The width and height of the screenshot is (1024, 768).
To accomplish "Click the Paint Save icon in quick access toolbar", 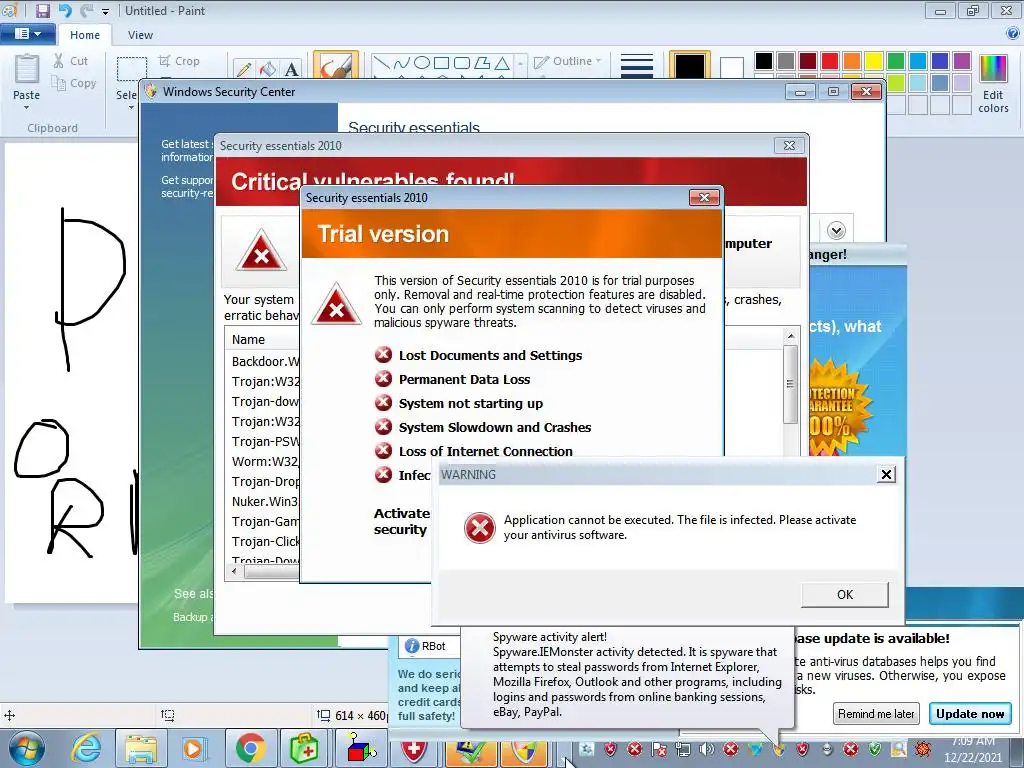I will [x=42, y=10].
